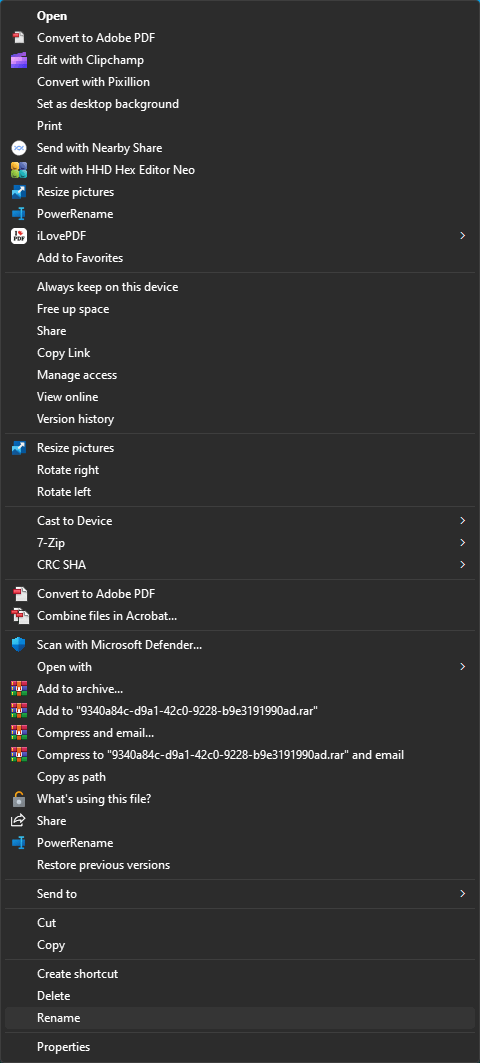
Task: Expand the Send to submenu chevron
Action: [x=462, y=894]
